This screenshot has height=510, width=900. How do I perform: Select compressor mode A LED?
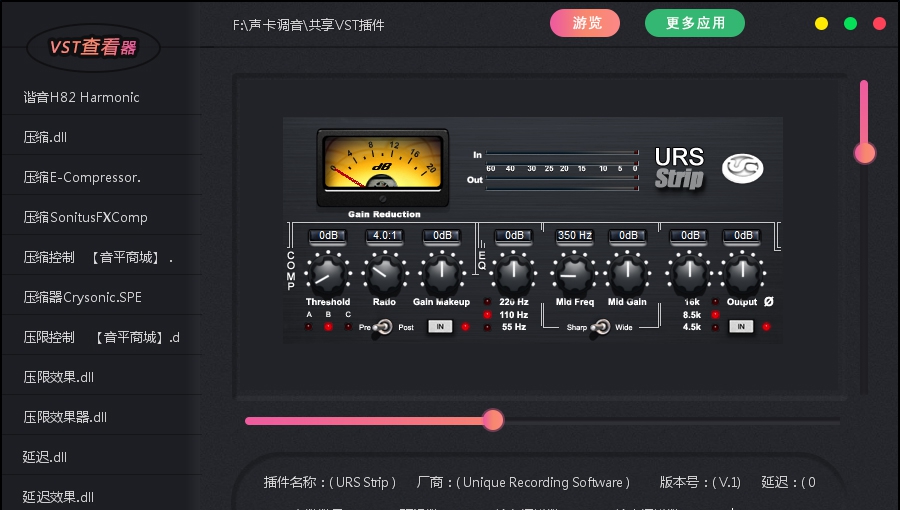pyautogui.click(x=309, y=327)
